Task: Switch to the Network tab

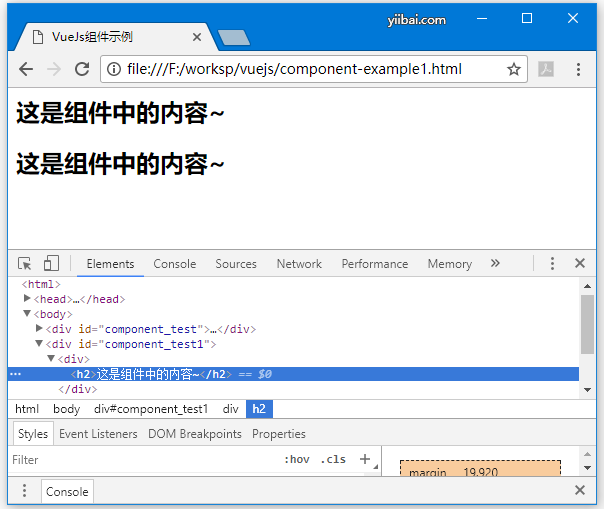Action: click(x=299, y=264)
